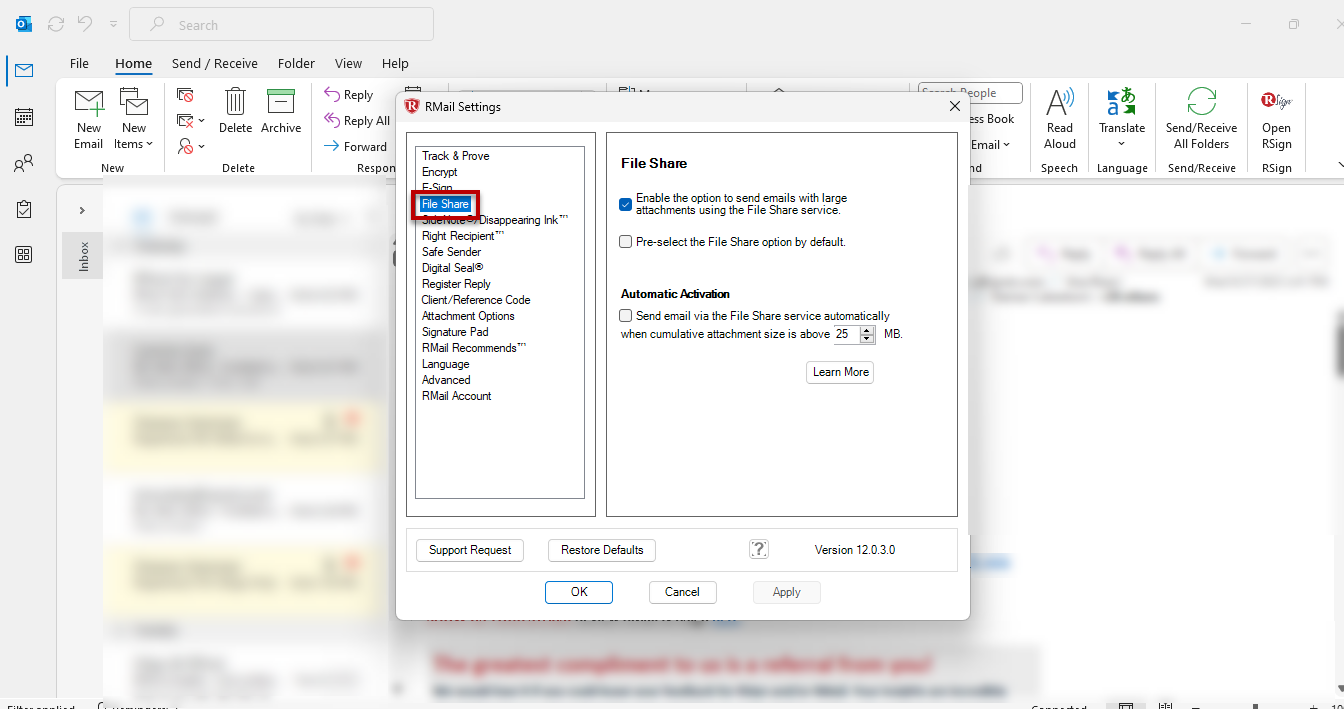This screenshot has width=1344, height=709.
Task: Click the sync icon in the title bar
Action: coord(56,24)
